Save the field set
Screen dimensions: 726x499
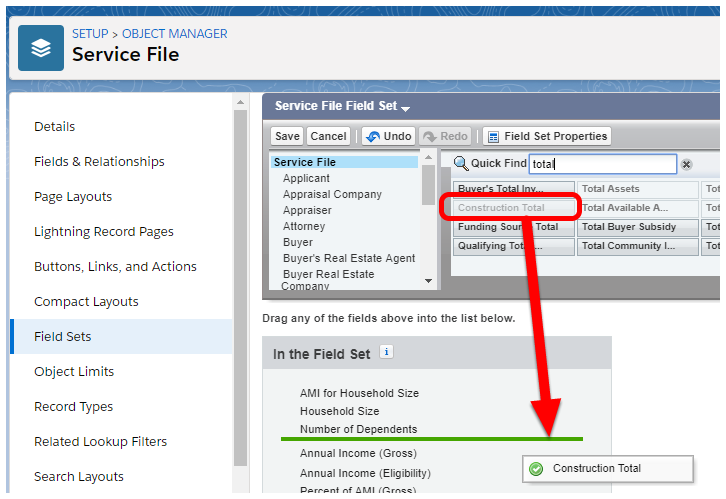[x=287, y=136]
